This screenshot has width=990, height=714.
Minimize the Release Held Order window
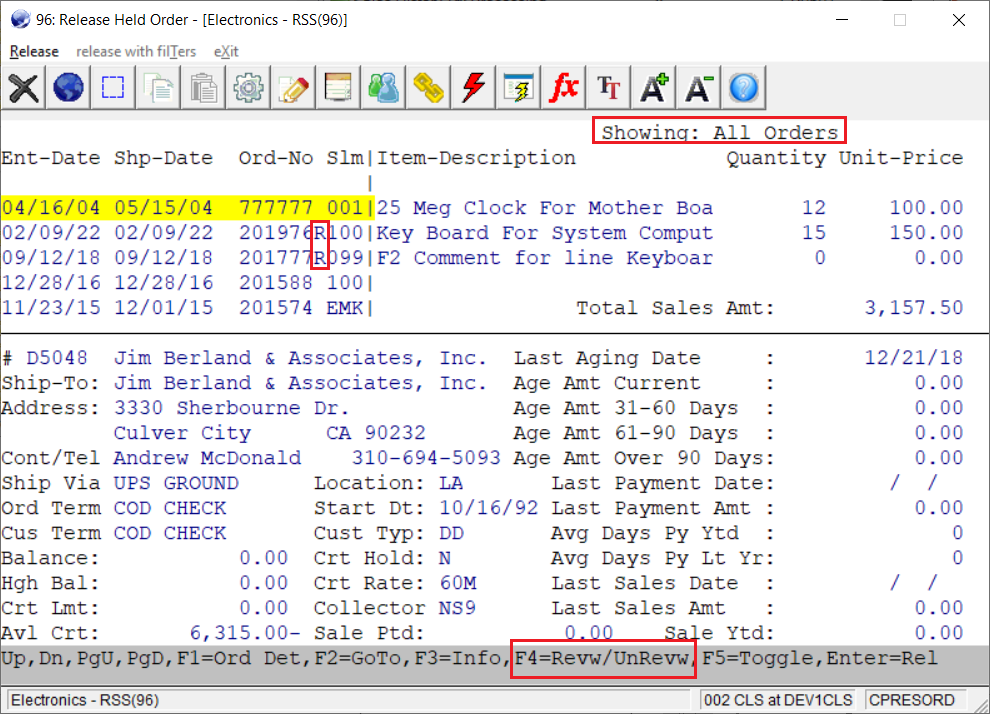click(842, 20)
